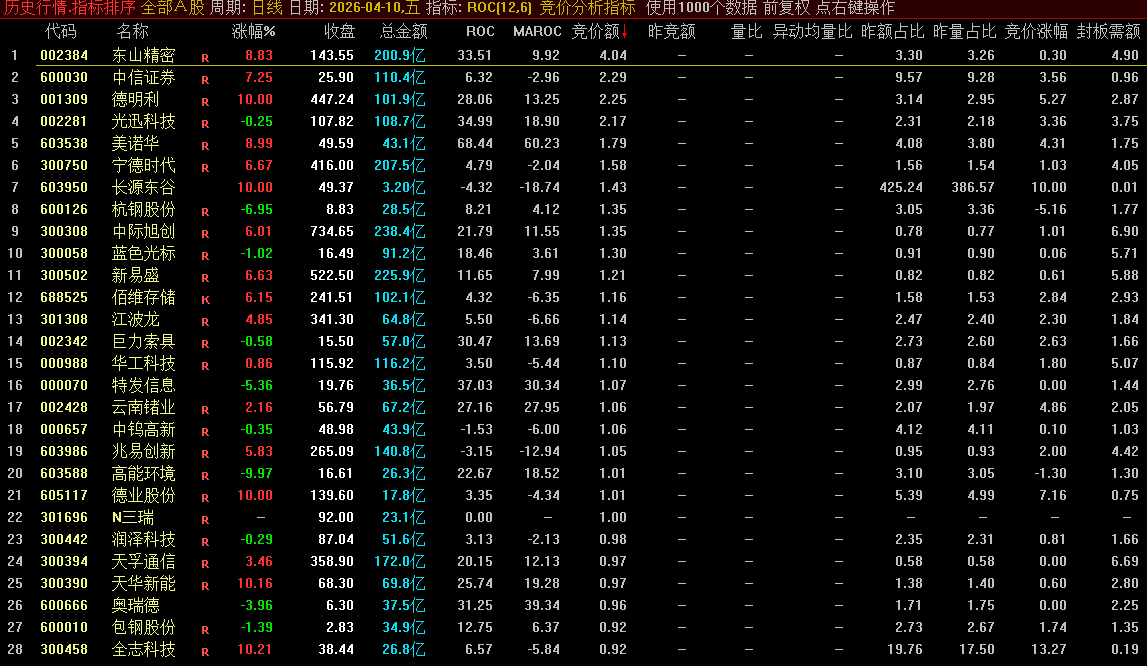Click the R marker beside 天华新能
Image resolution: width=1147 pixels, height=666 pixels.
pyautogui.click(x=205, y=585)
